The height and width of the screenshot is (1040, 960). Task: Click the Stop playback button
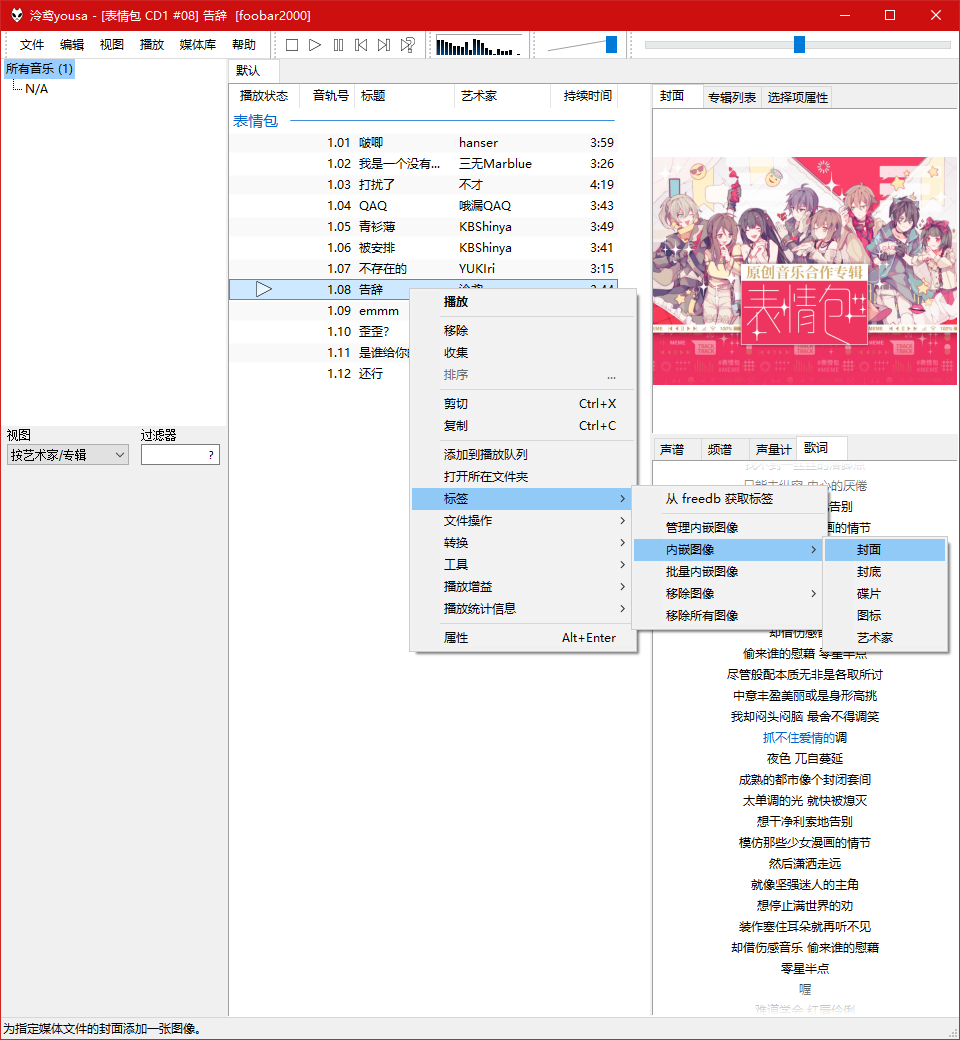(292, 45)
